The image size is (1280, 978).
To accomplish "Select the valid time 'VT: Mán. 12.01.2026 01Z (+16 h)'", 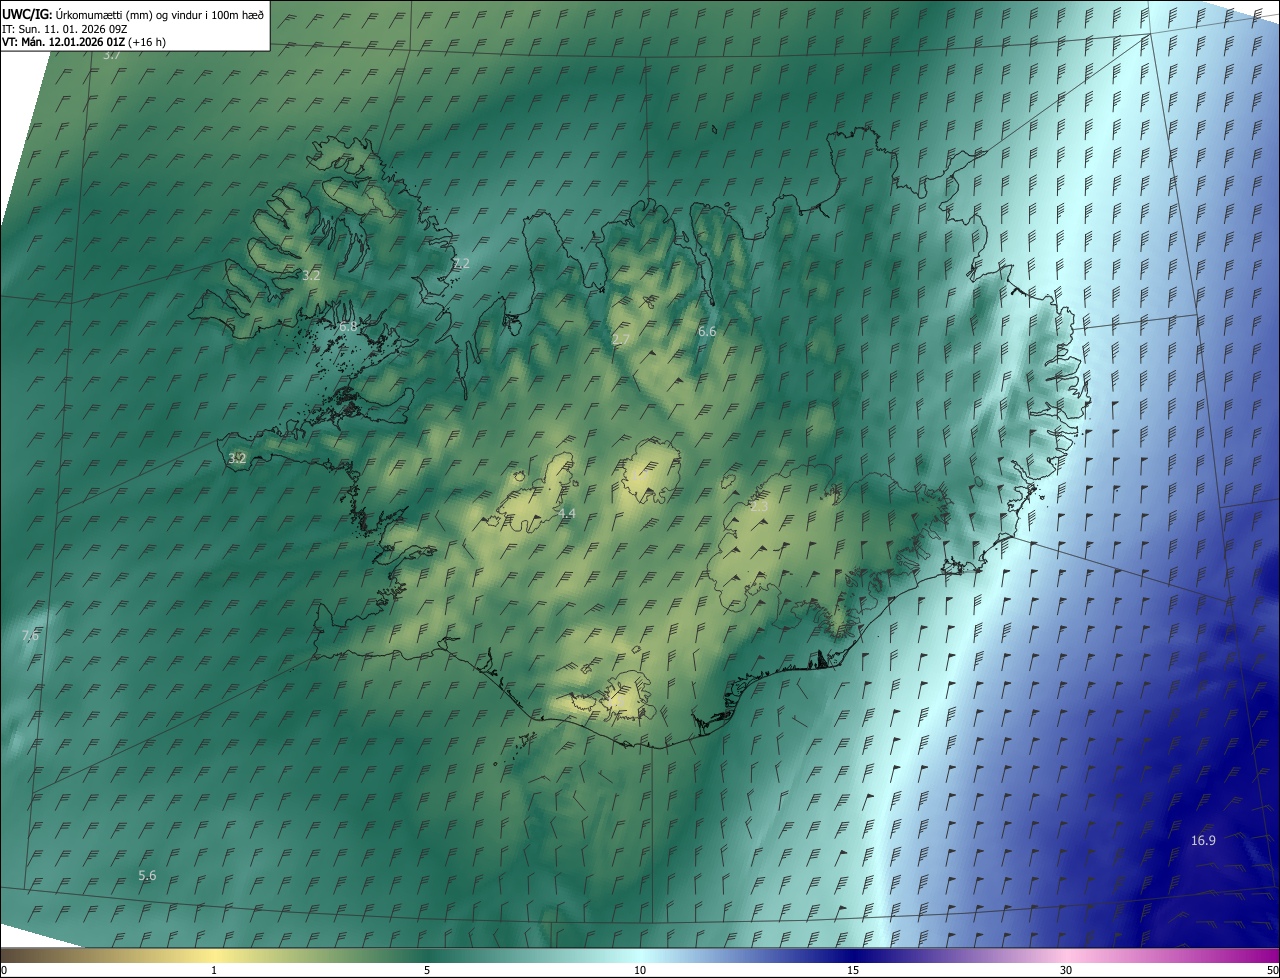I will click(x=84, y=42).
